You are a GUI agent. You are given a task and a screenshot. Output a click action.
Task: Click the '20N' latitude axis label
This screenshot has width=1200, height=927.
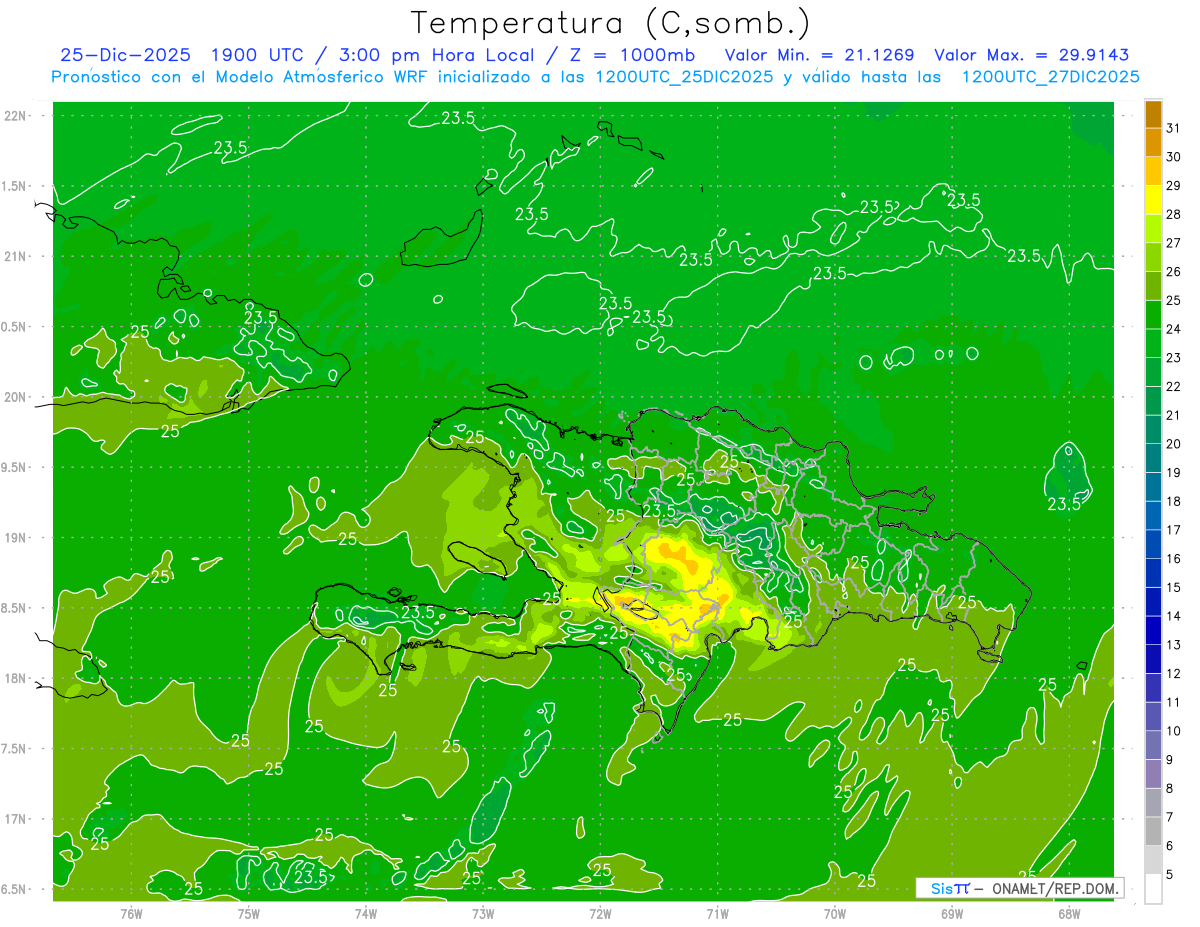click(x=17, y=397)
